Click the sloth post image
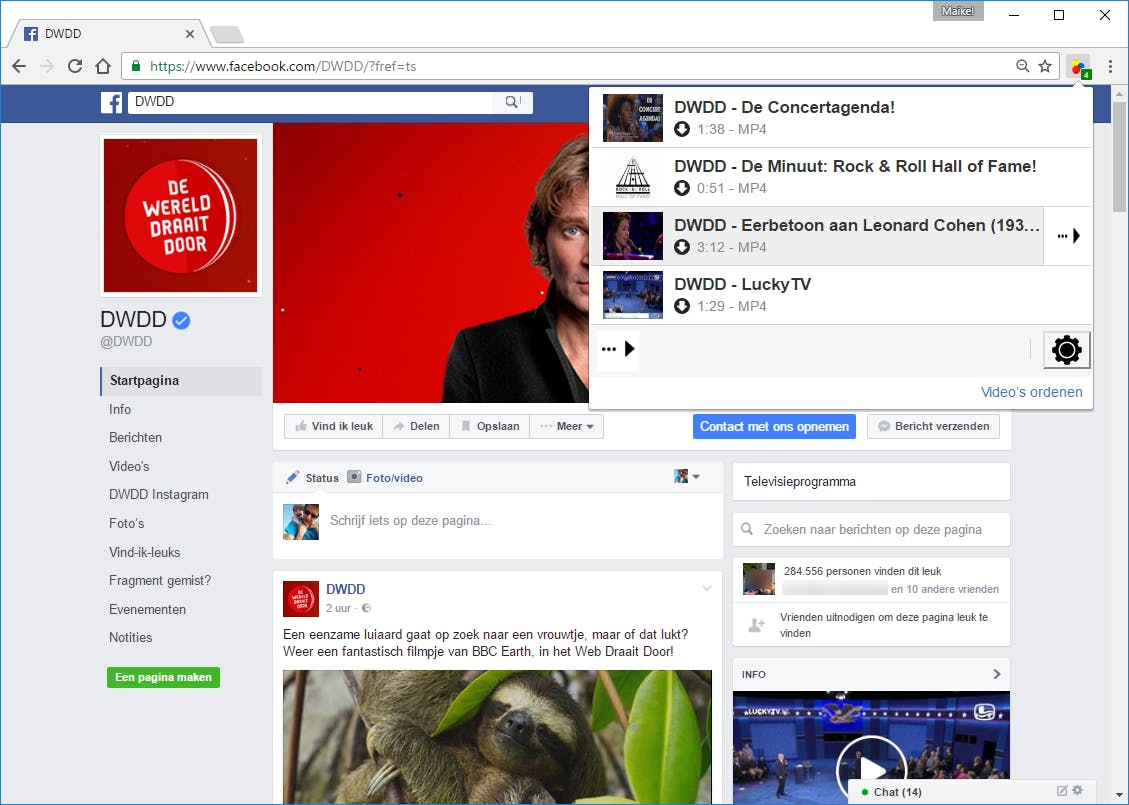 [497, 737]
